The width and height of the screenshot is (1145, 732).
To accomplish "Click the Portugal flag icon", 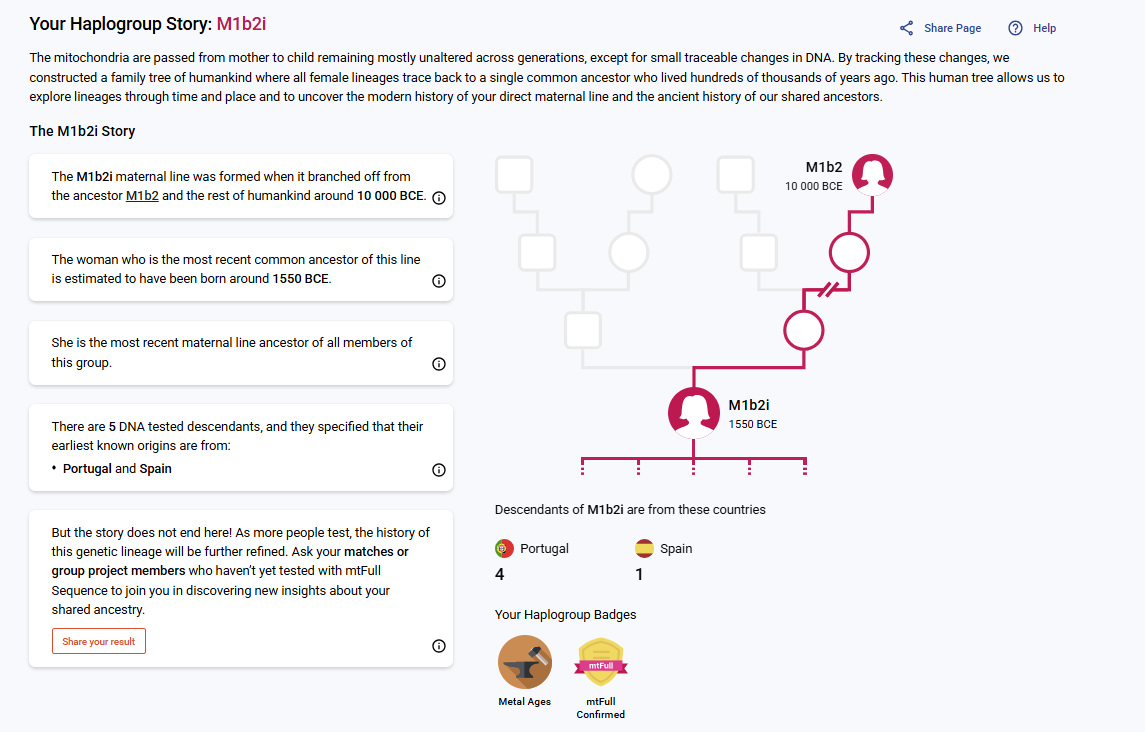I will (x=505, y=549).
